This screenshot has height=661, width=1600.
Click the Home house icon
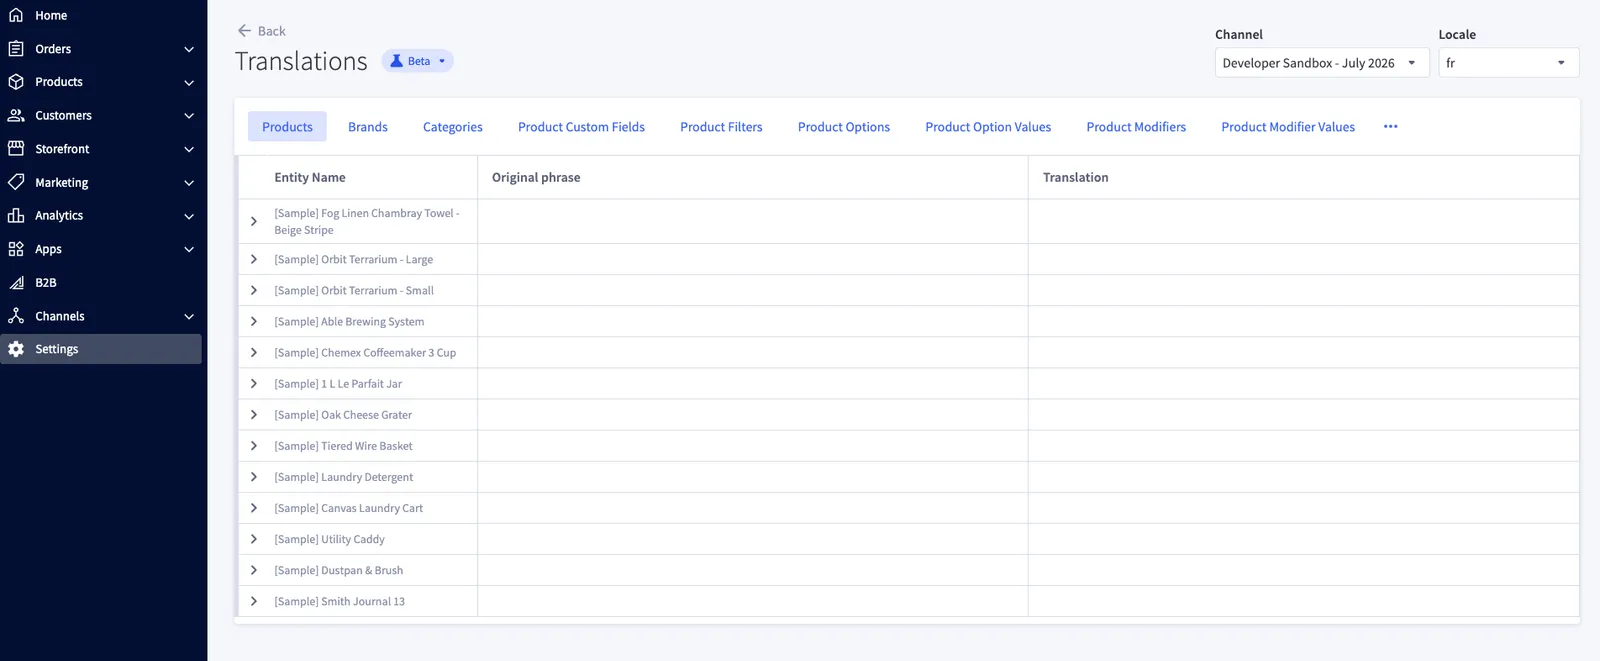[x=16, y=15]
